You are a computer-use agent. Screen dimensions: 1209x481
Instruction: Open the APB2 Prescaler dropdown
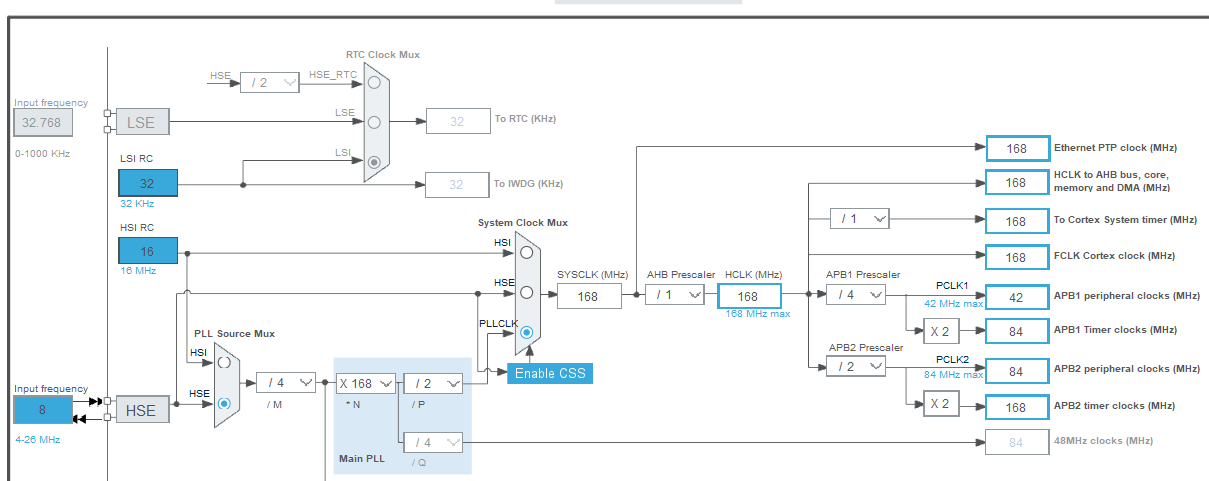pos(856,367)
